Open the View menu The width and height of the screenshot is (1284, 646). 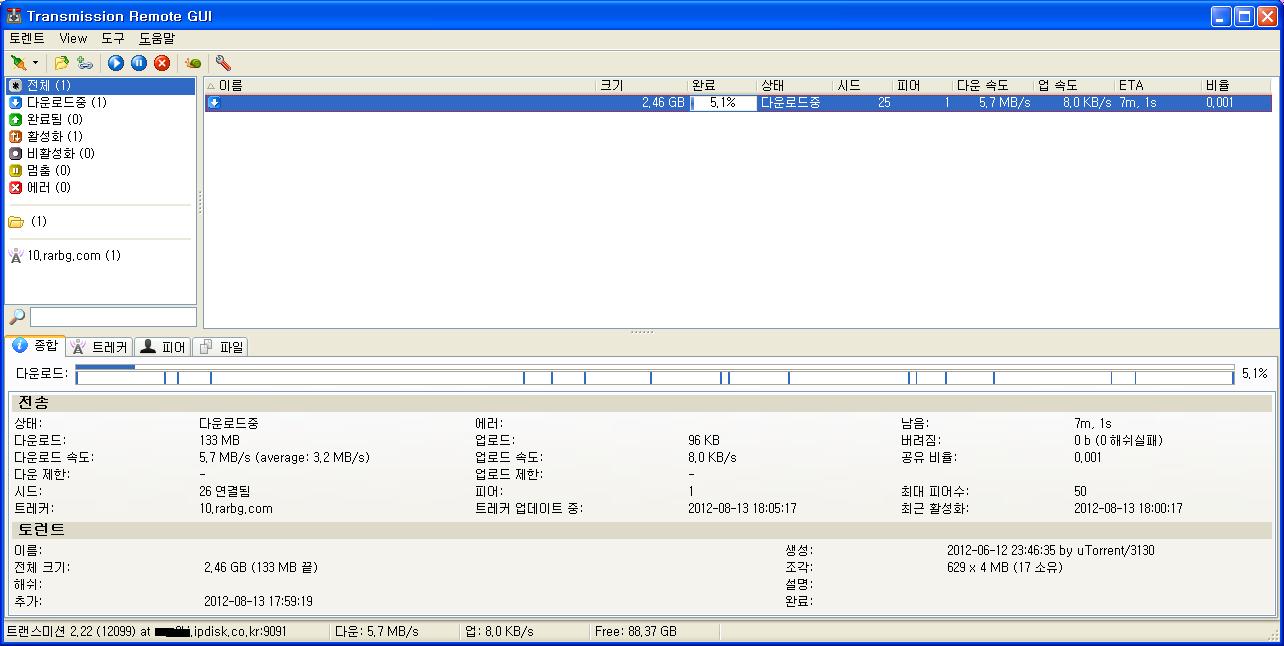click(73, 38)
